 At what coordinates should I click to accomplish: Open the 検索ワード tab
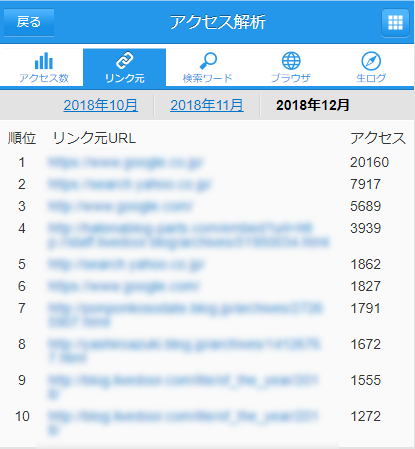207,68
